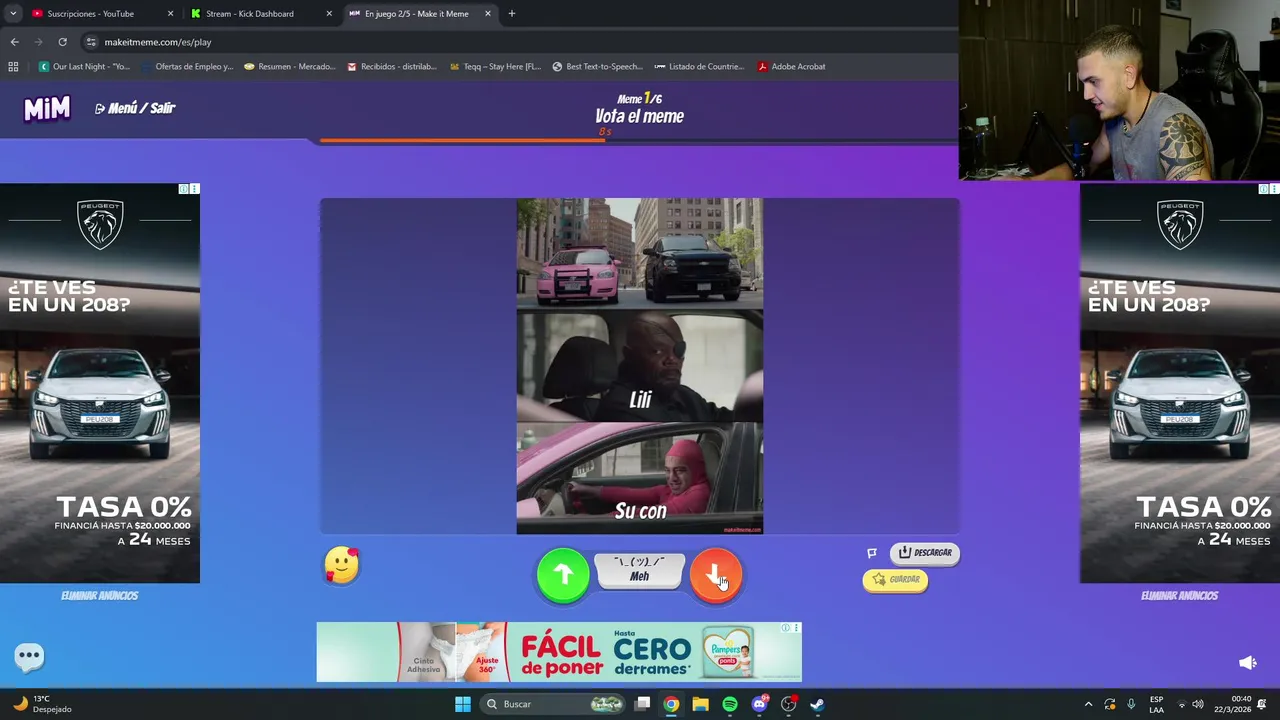Mute sound with speaker icon
This screenshot has width=1280, height=720.
pos(1247,663)
